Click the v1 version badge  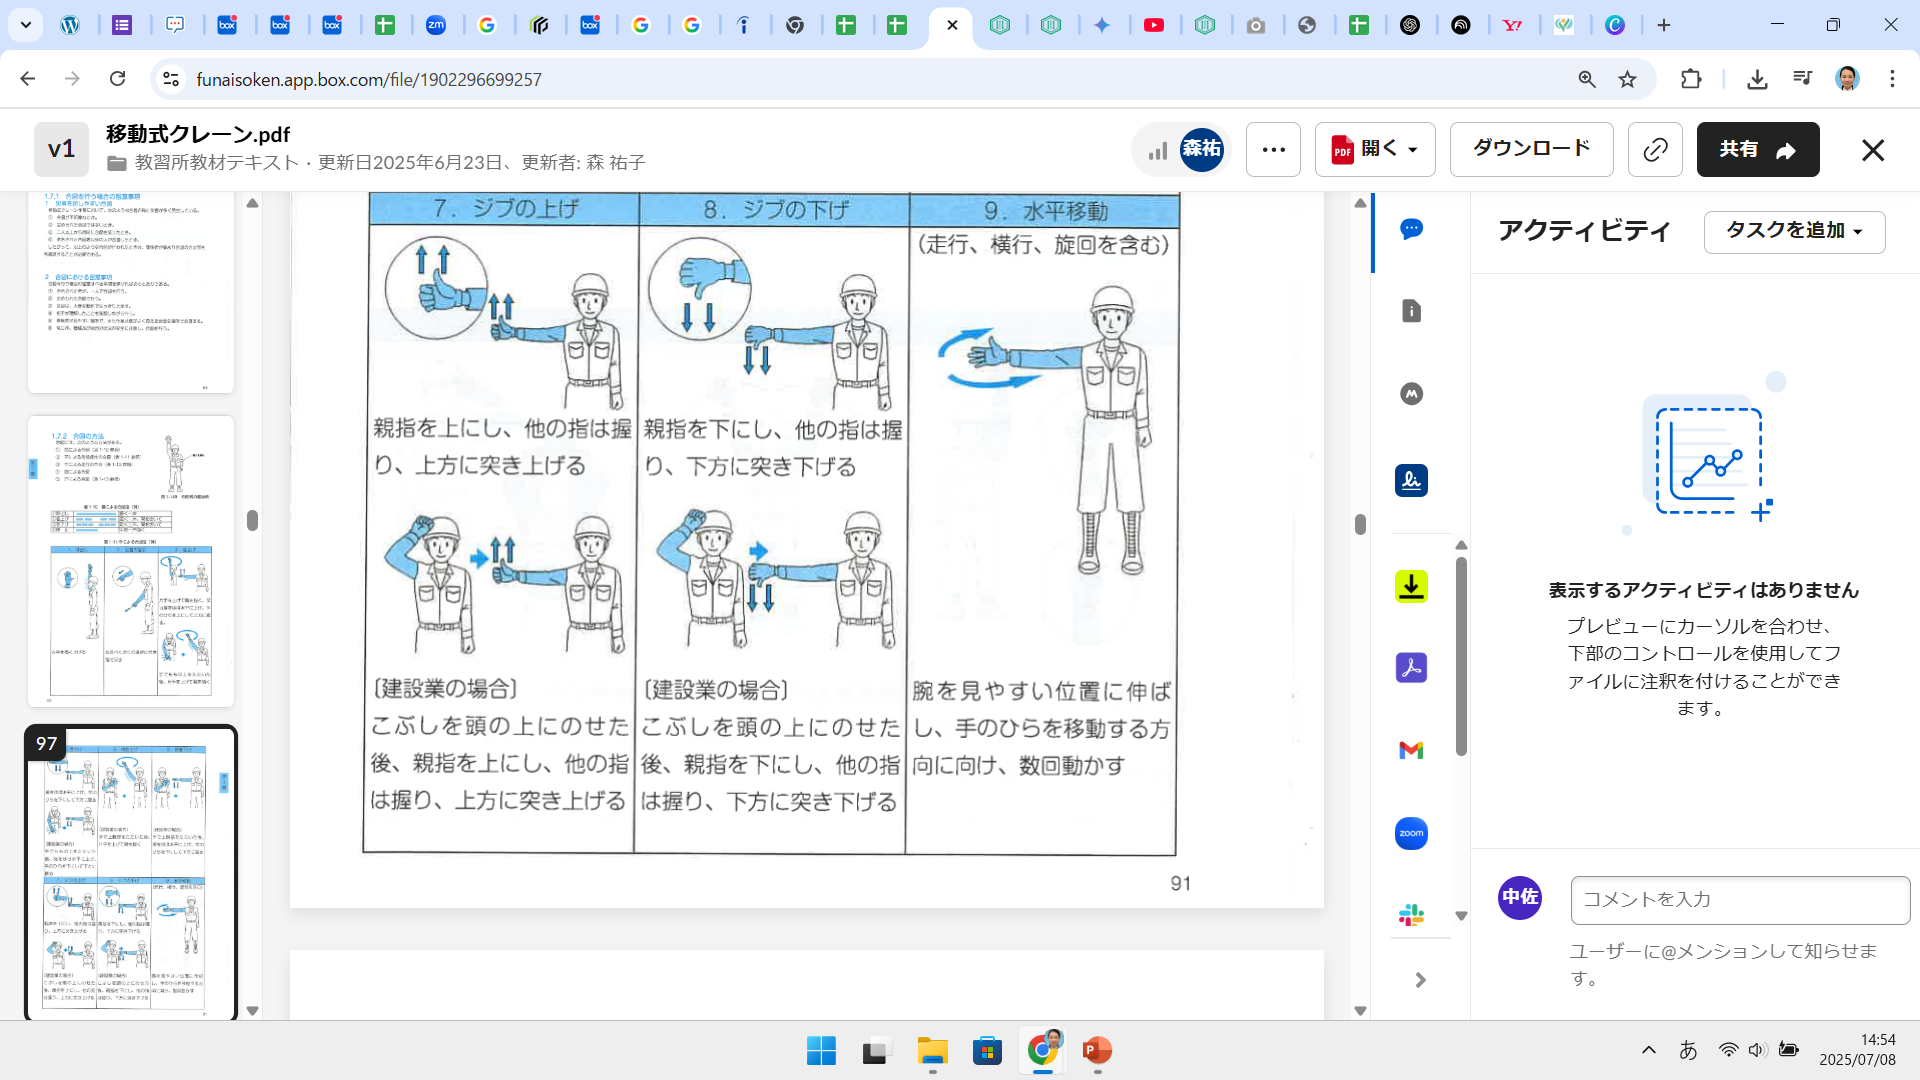tap(61, 150)
